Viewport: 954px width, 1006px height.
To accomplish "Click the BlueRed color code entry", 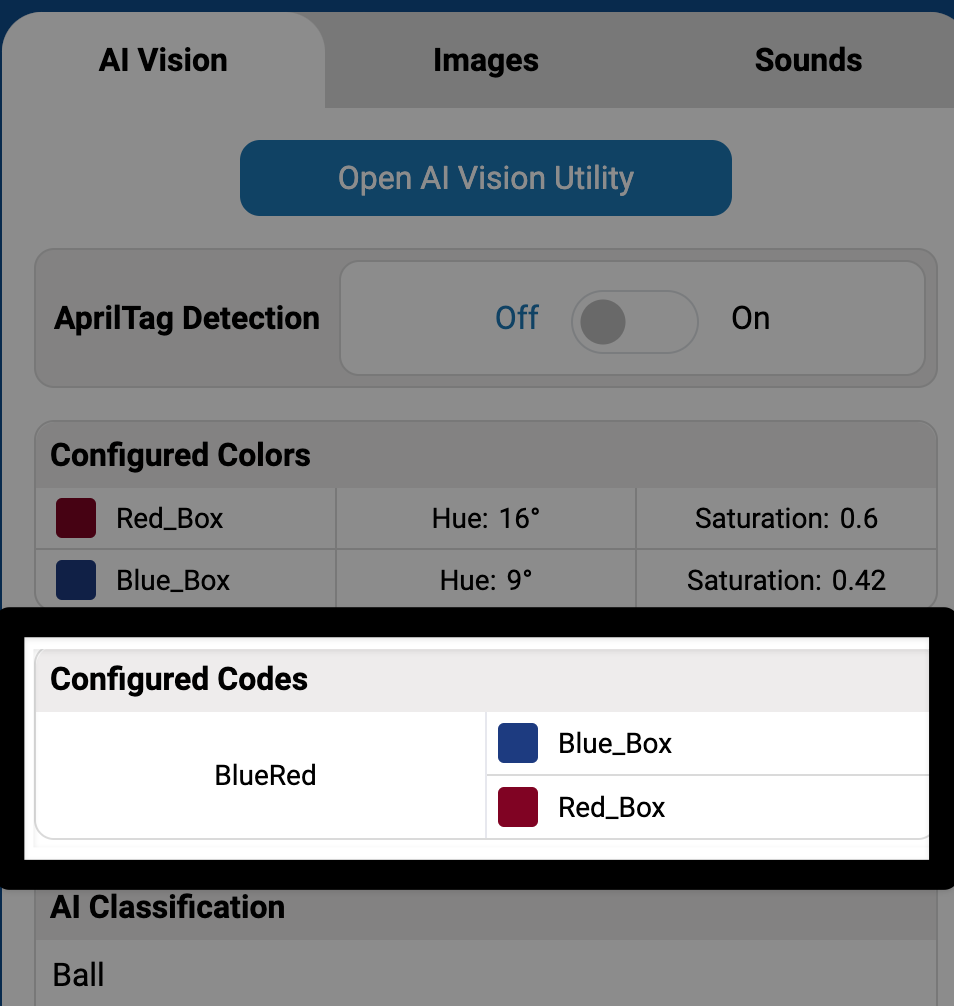I will [x=265, y=774].
